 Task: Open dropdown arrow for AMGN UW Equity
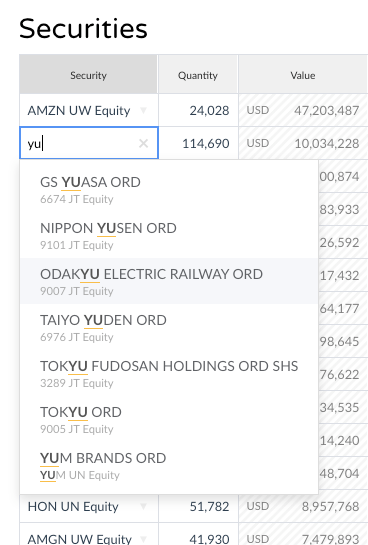[x=143, y=539]
